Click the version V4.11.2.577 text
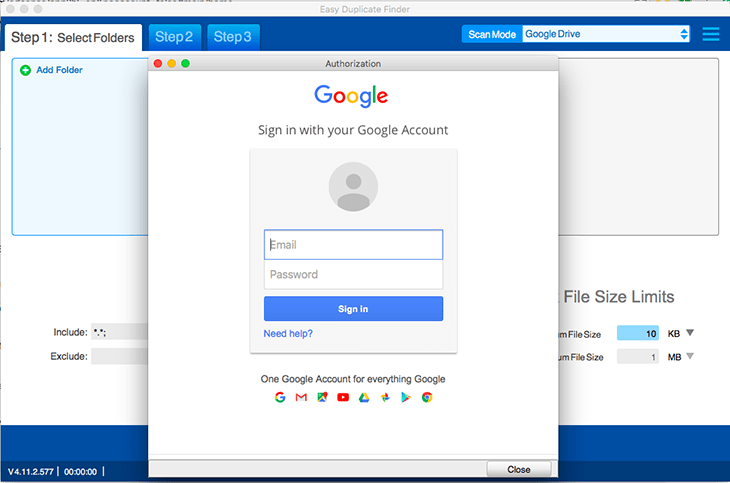 tap(31, 472)
